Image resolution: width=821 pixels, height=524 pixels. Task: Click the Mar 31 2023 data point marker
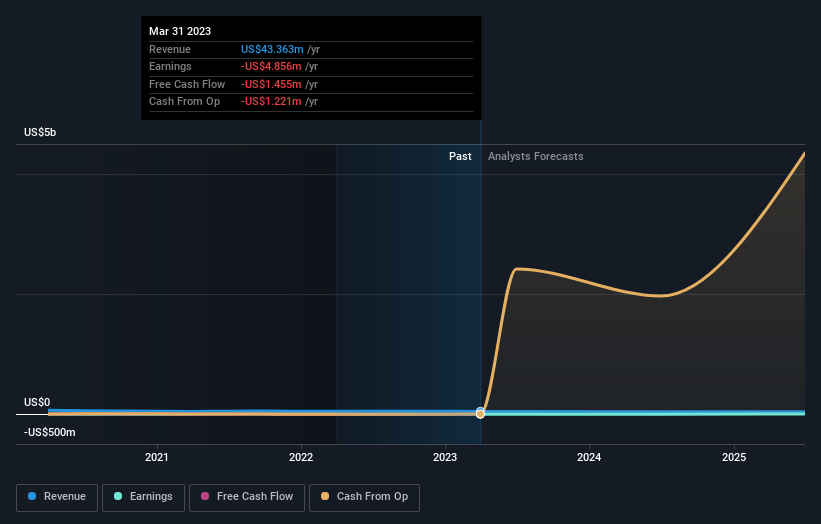480,414
